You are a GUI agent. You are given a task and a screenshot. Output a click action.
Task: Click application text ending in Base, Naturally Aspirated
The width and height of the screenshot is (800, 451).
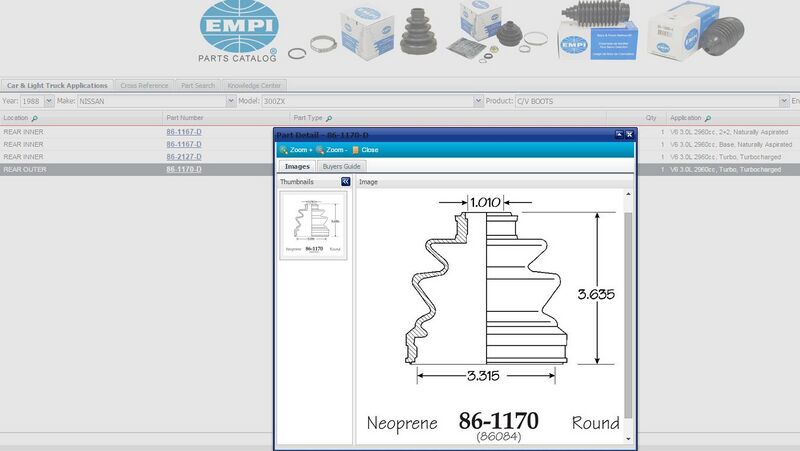(x=731, y=144)
